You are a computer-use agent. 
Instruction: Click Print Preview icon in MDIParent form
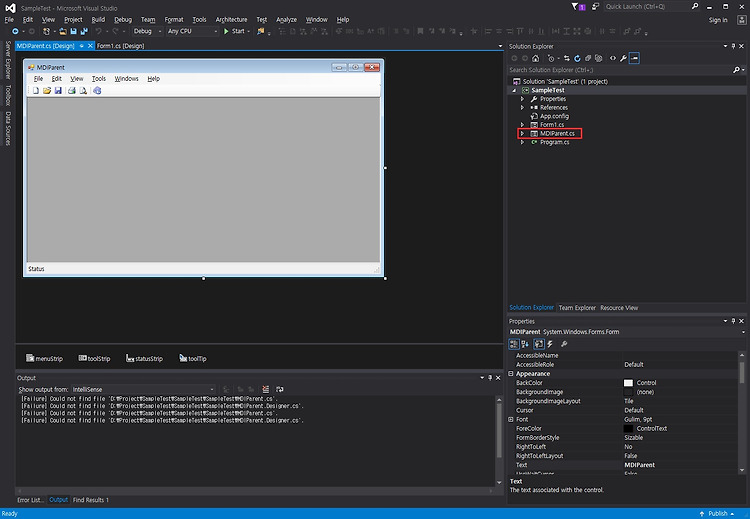(83, 90)
